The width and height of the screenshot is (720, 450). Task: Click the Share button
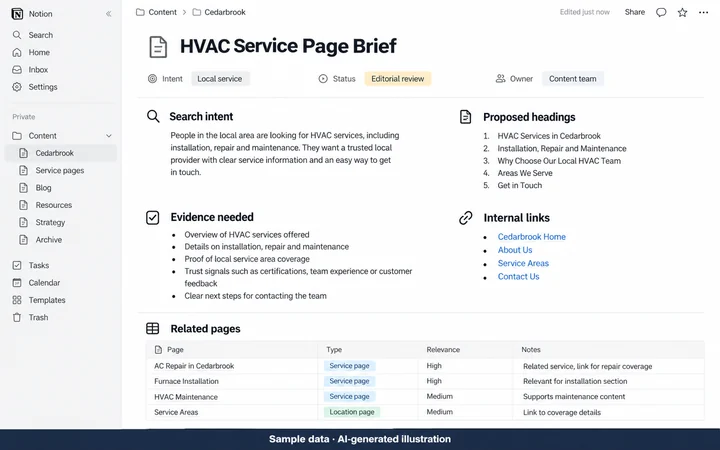pyautogui.click(x=635, y=12)
